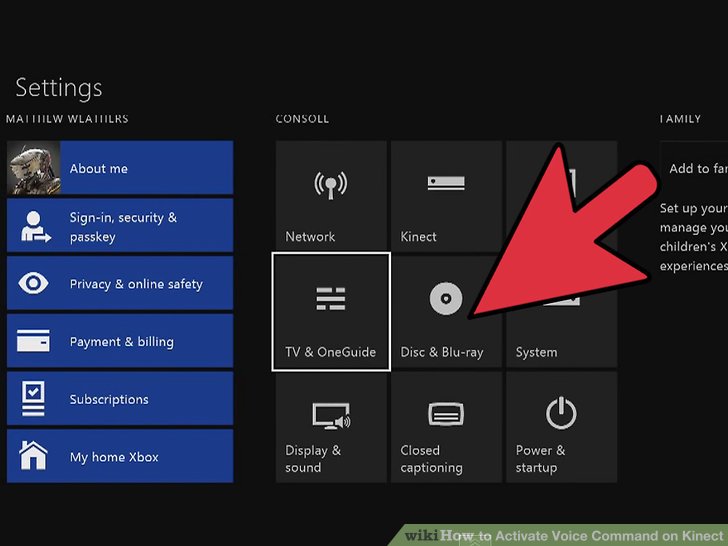Click the house icon for home Xbox
Viewport: 728px width, 546px height.
pyautogui.click(x=33, y=455)
